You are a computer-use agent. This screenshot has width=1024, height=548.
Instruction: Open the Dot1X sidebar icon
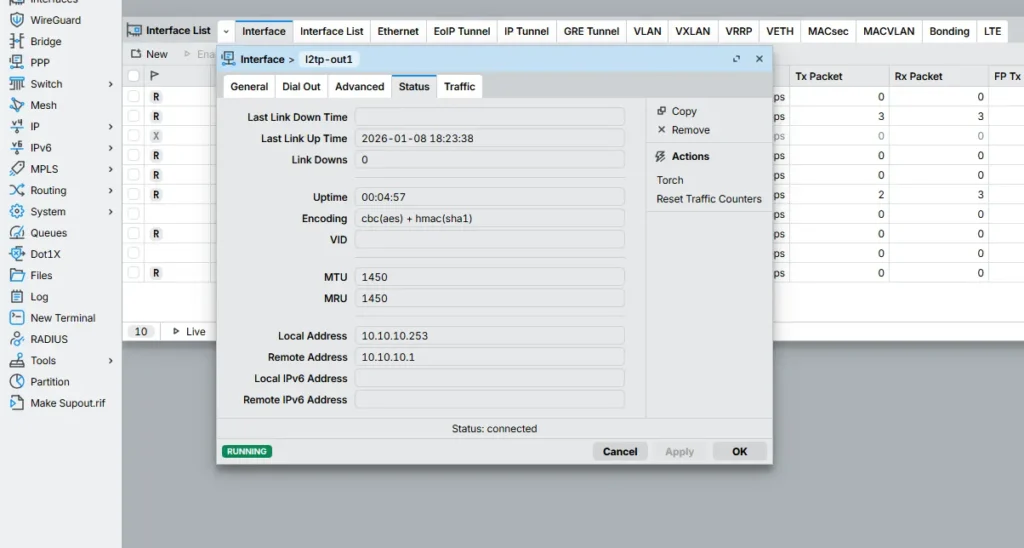pyautogui.click(x=17, y=254)
